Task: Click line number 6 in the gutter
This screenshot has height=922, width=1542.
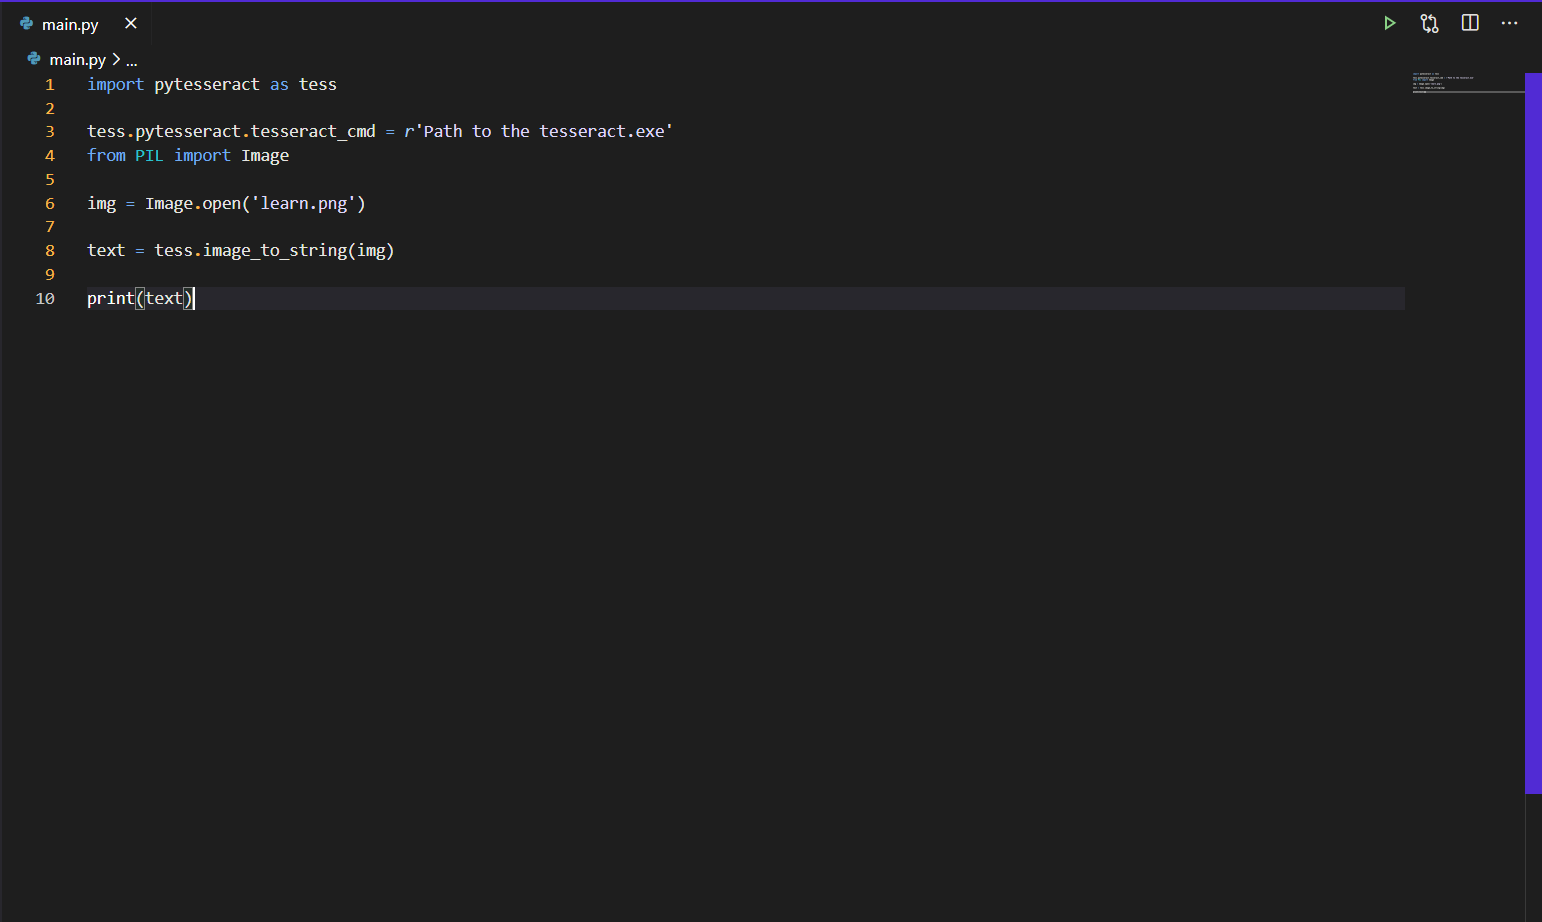Action: pos(50,204)
